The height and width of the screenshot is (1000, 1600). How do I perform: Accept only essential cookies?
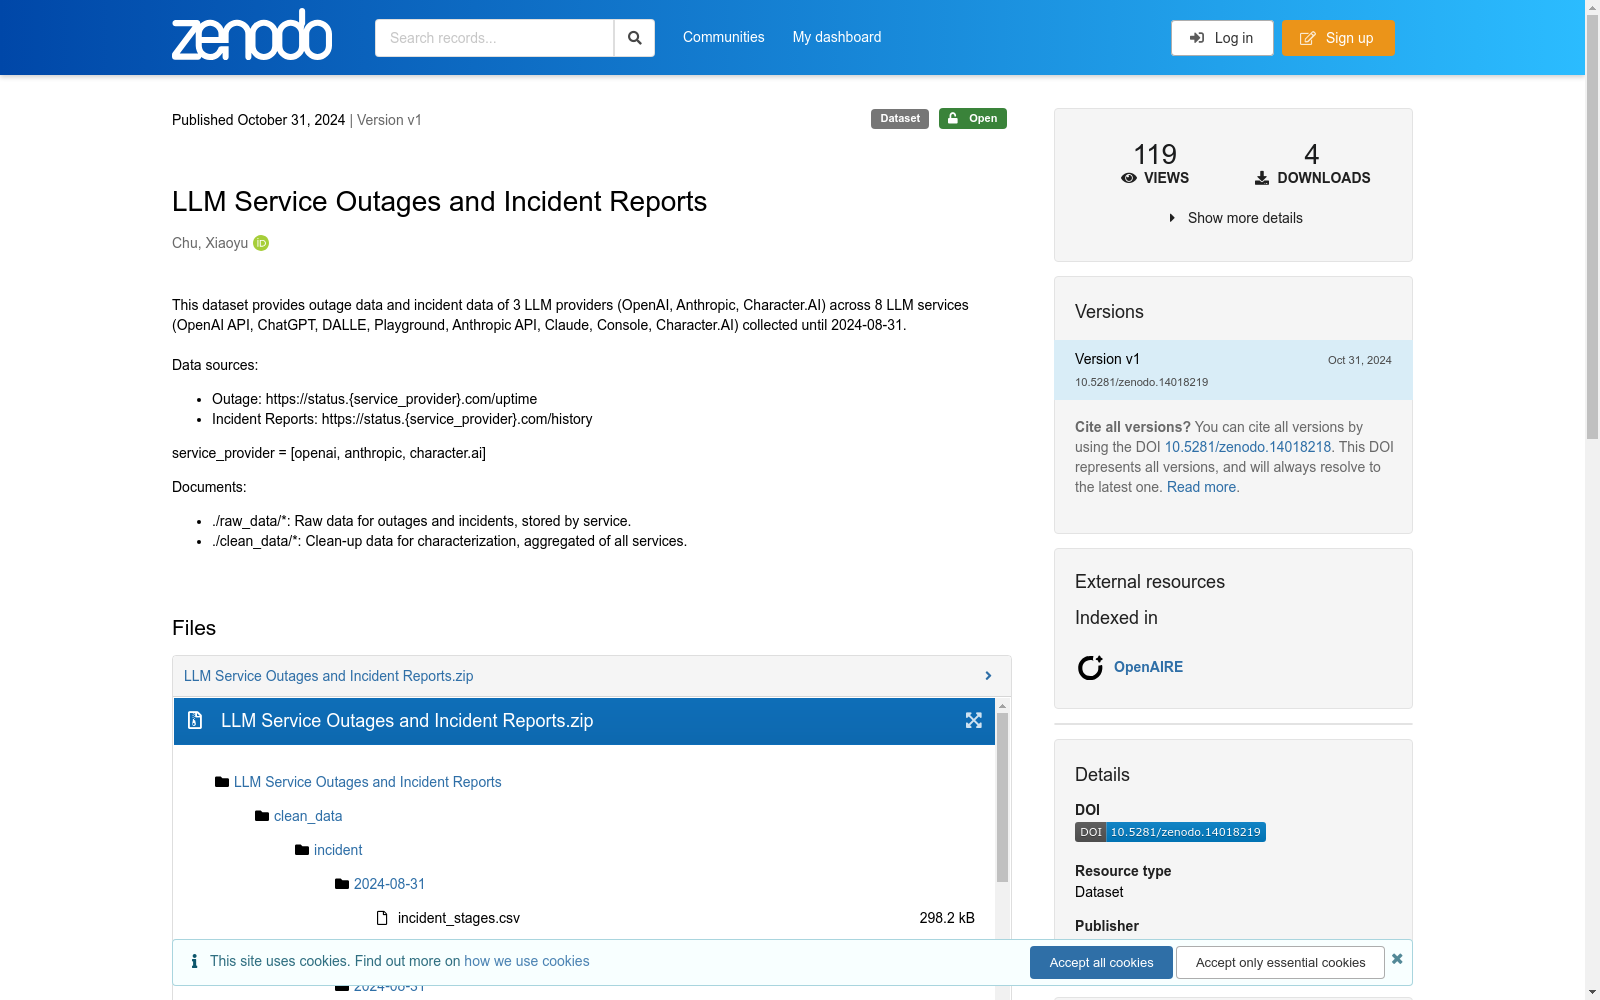point(1280,962)
